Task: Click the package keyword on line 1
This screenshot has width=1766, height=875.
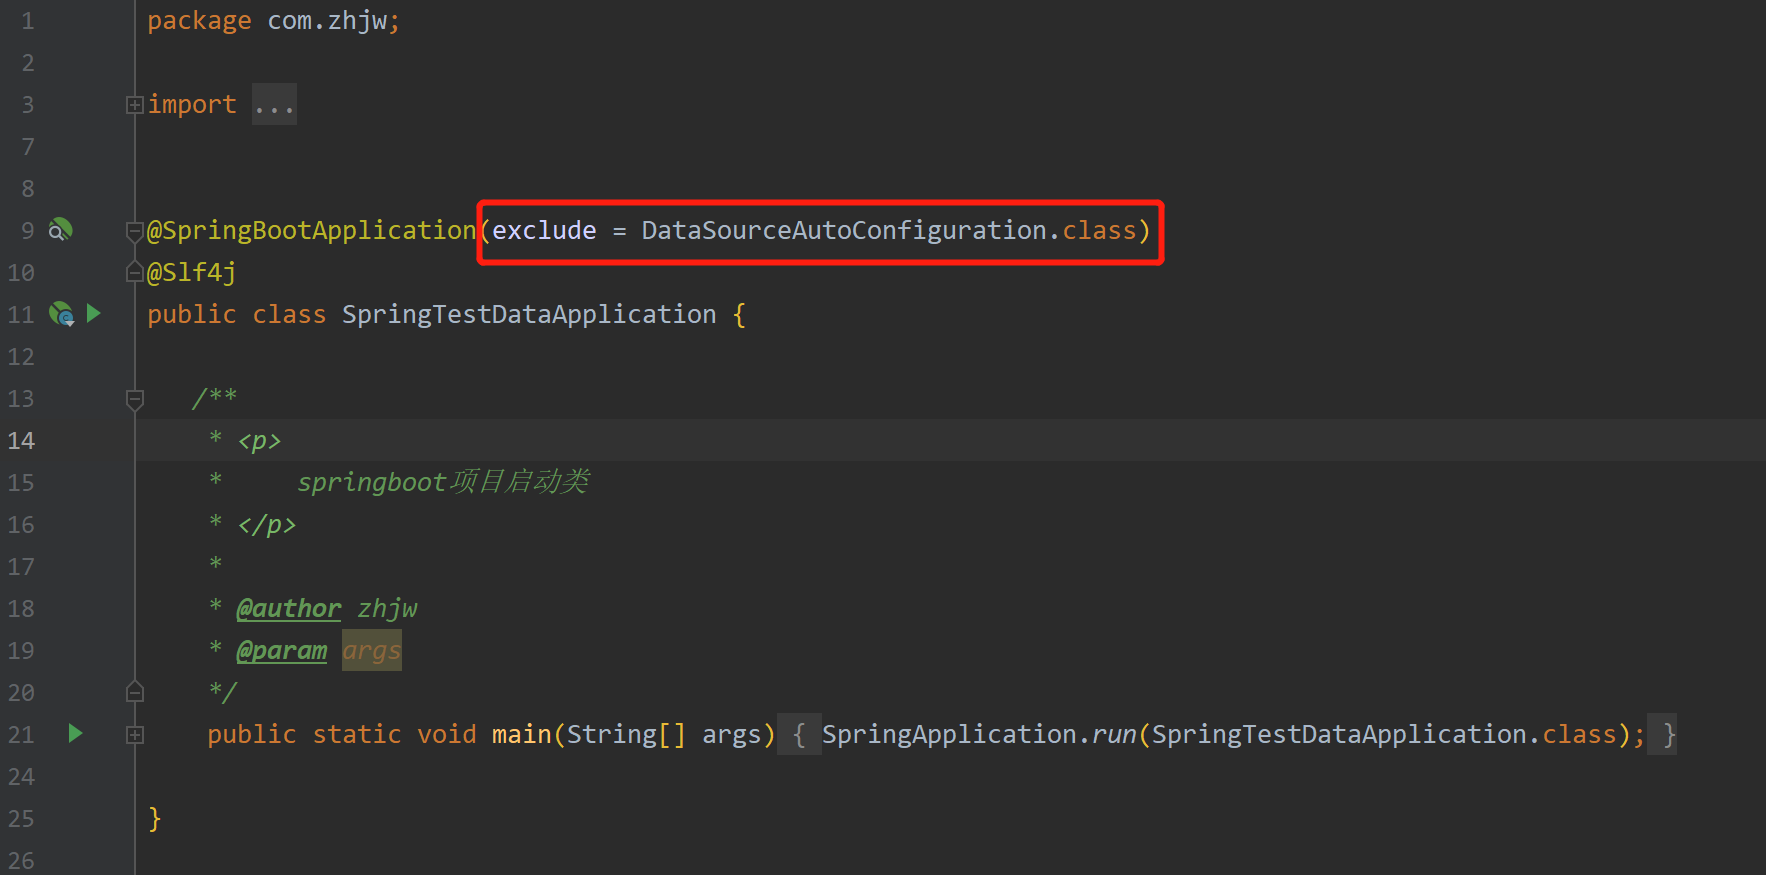Action: [199, 21]
